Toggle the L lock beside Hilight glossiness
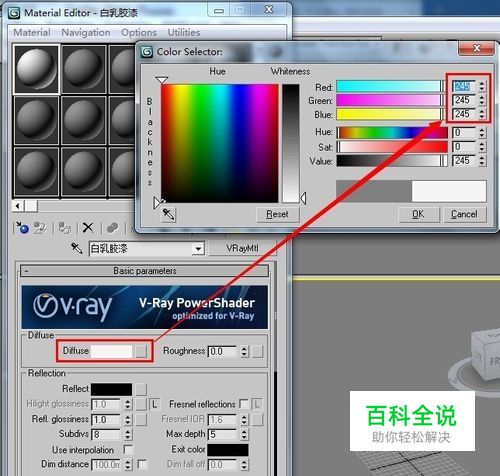The image size is (500, 476). tap(154, 404)
